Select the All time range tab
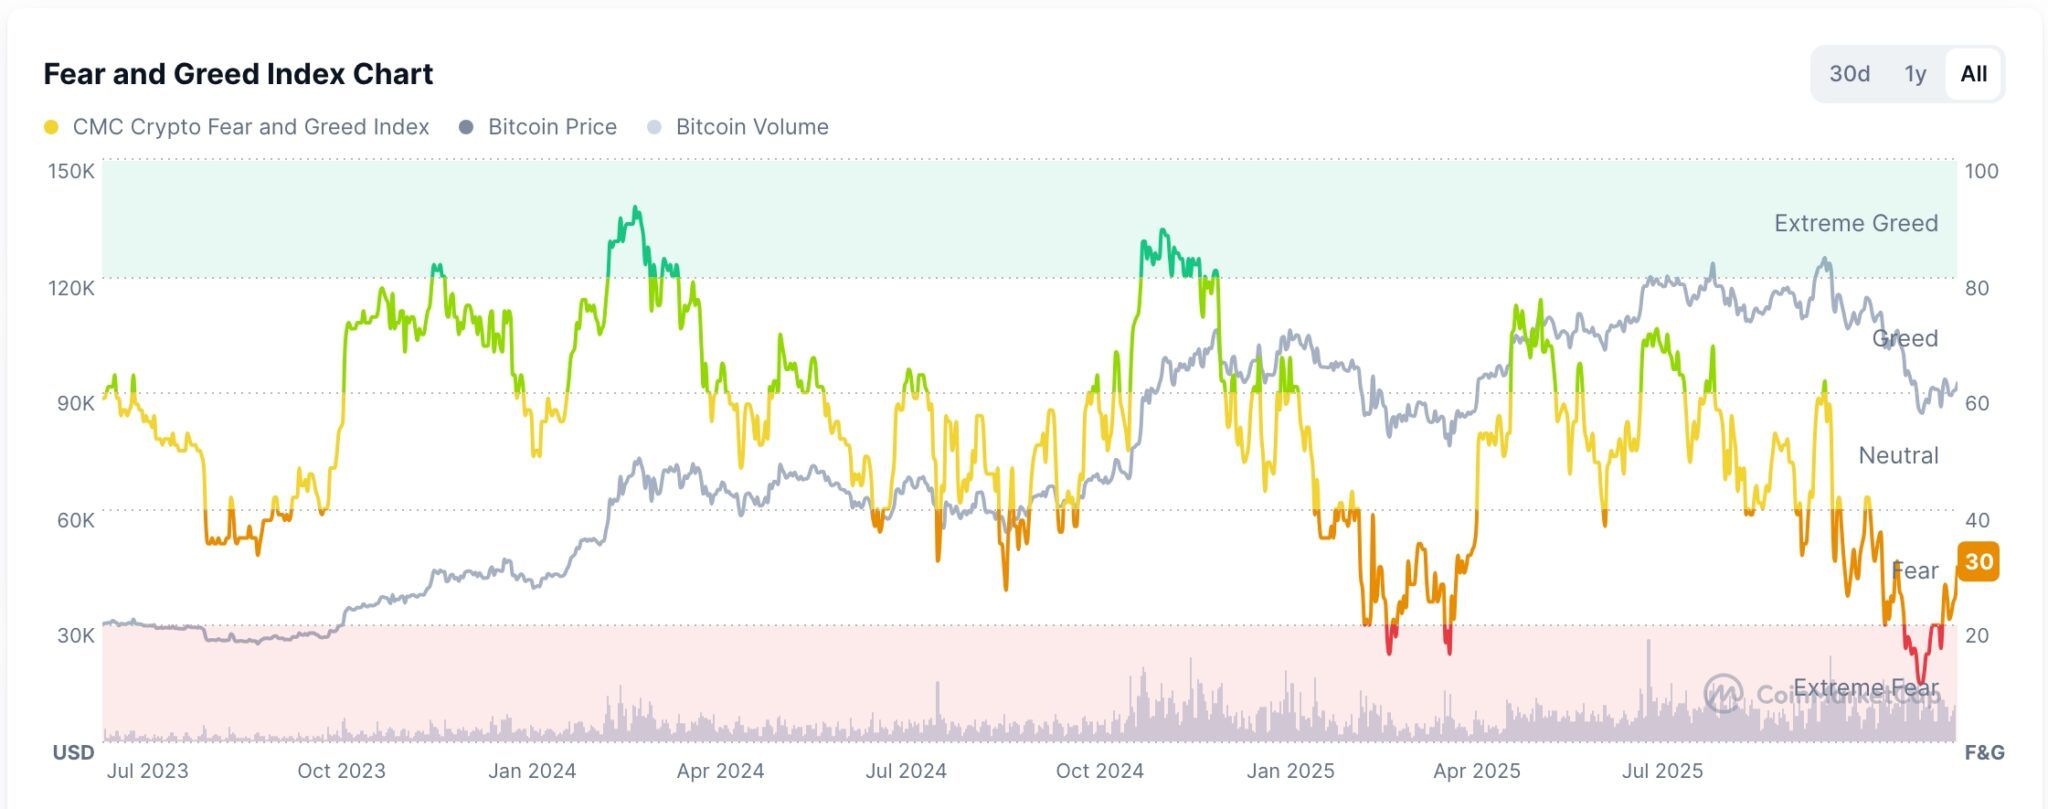This screenshot has width=2048, height=809. 1973,74
